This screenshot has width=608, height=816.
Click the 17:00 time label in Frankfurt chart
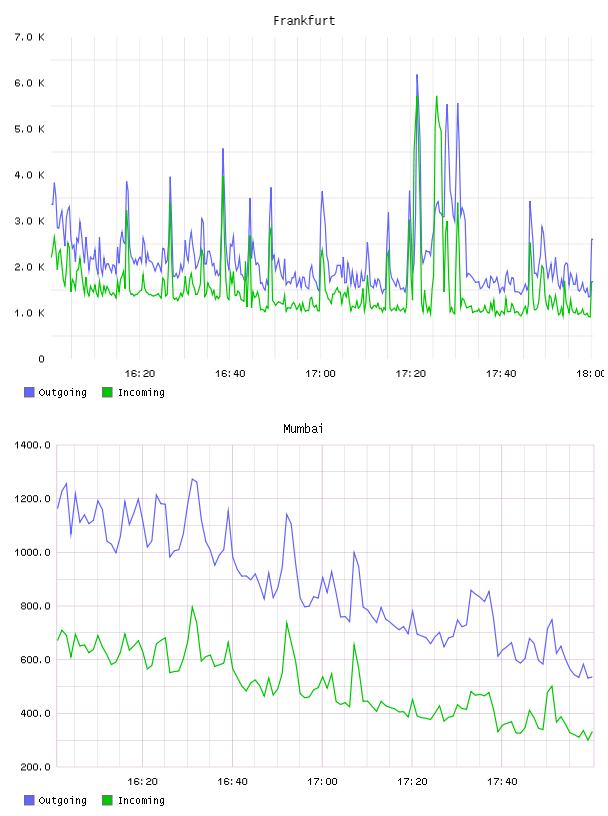[x=320, y=374]
